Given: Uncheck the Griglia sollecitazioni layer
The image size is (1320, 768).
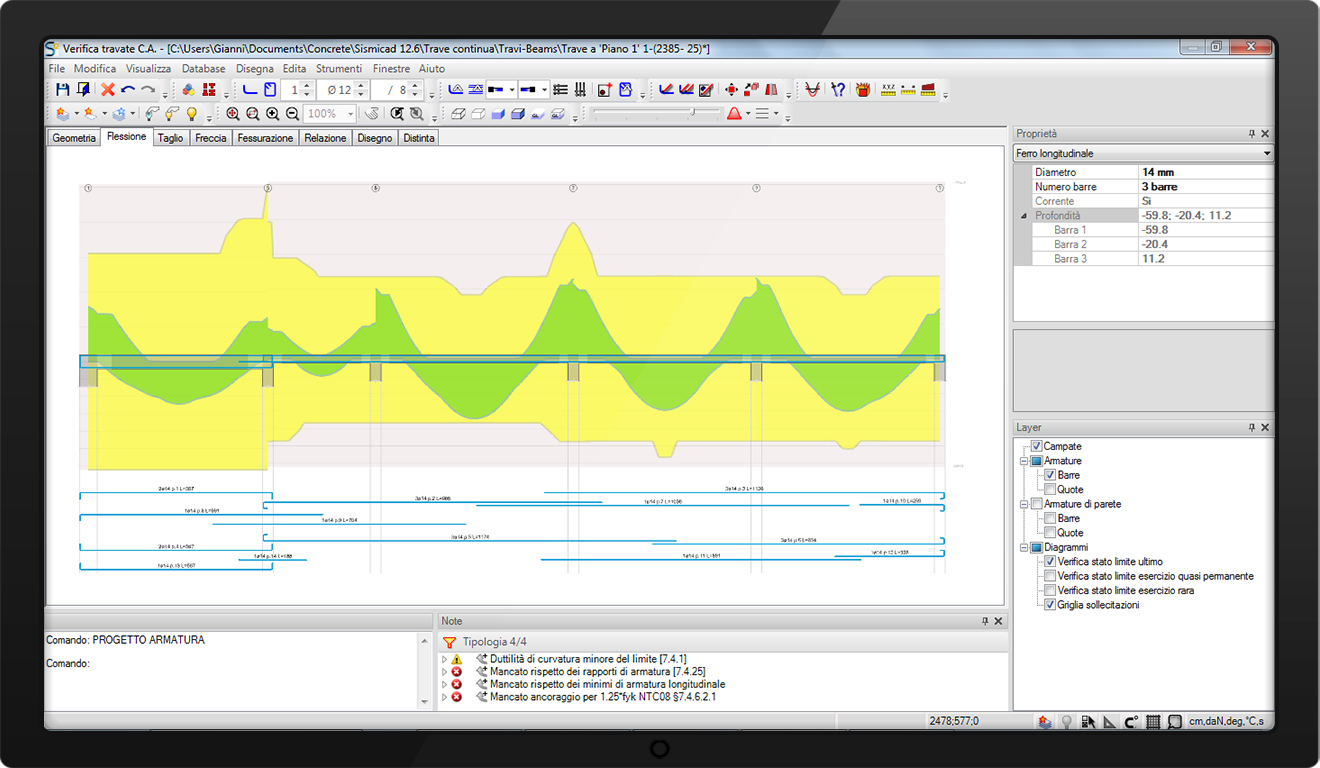Looking at the screenshot, I should click(1049, 605).
